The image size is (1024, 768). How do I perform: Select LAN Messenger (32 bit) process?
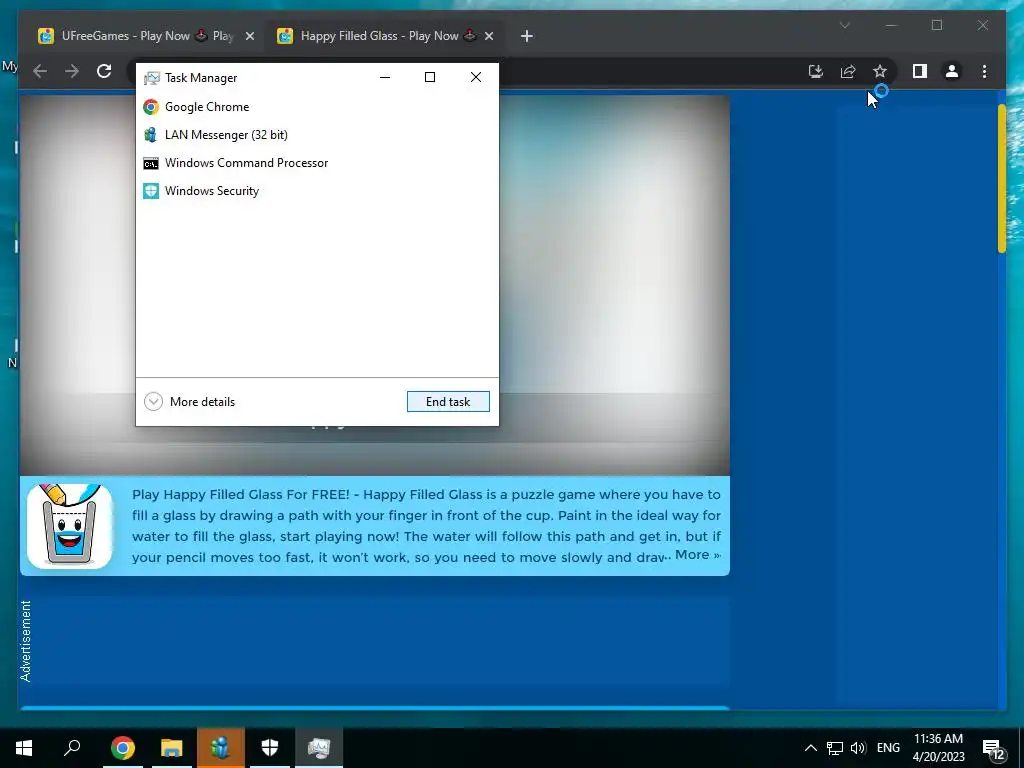pyautogui.click(x=317, y=135)
